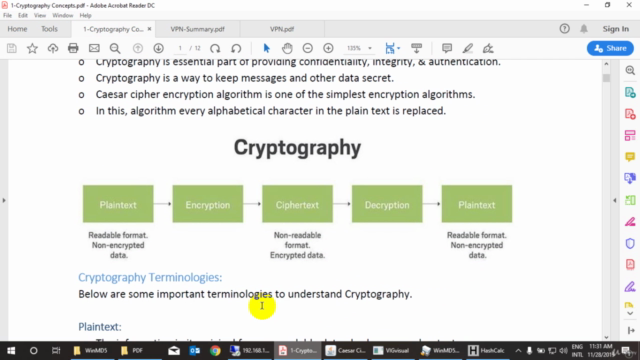Open Create PDF in the right pane
Screen dimensions: 640x360
pyautogui.click(x=630, y=114)
